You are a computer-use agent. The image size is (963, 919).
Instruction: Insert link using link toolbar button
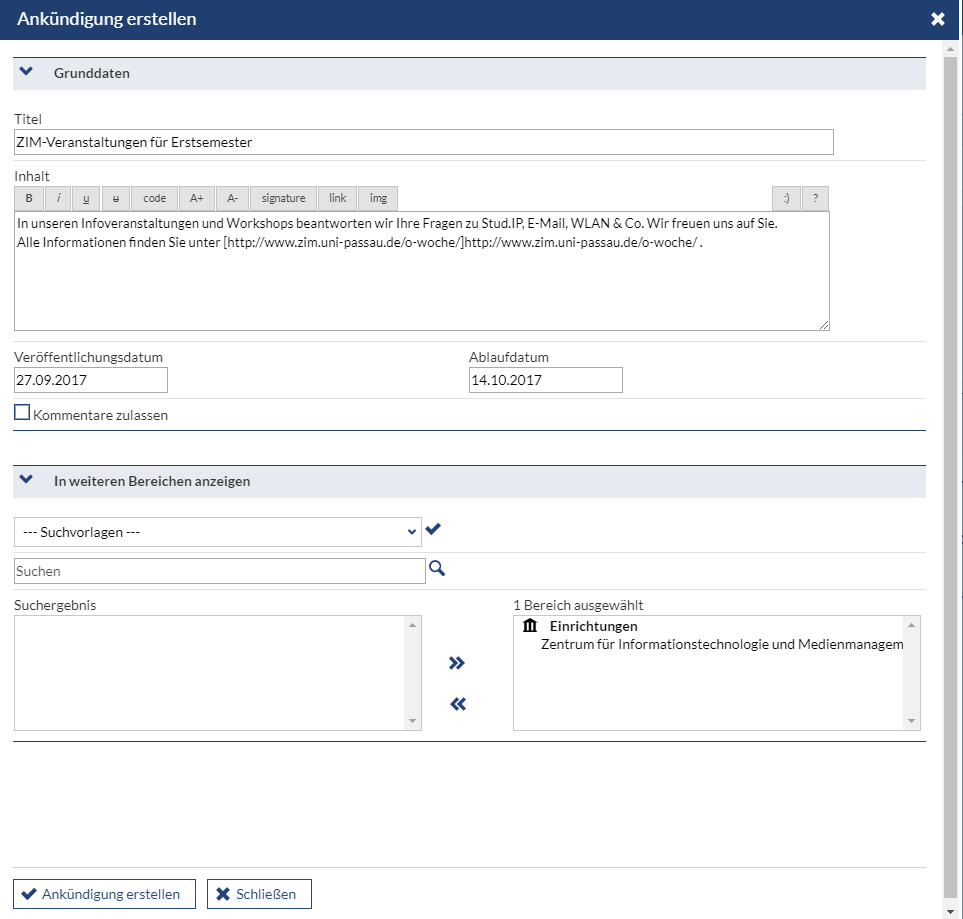pos(337,198)
